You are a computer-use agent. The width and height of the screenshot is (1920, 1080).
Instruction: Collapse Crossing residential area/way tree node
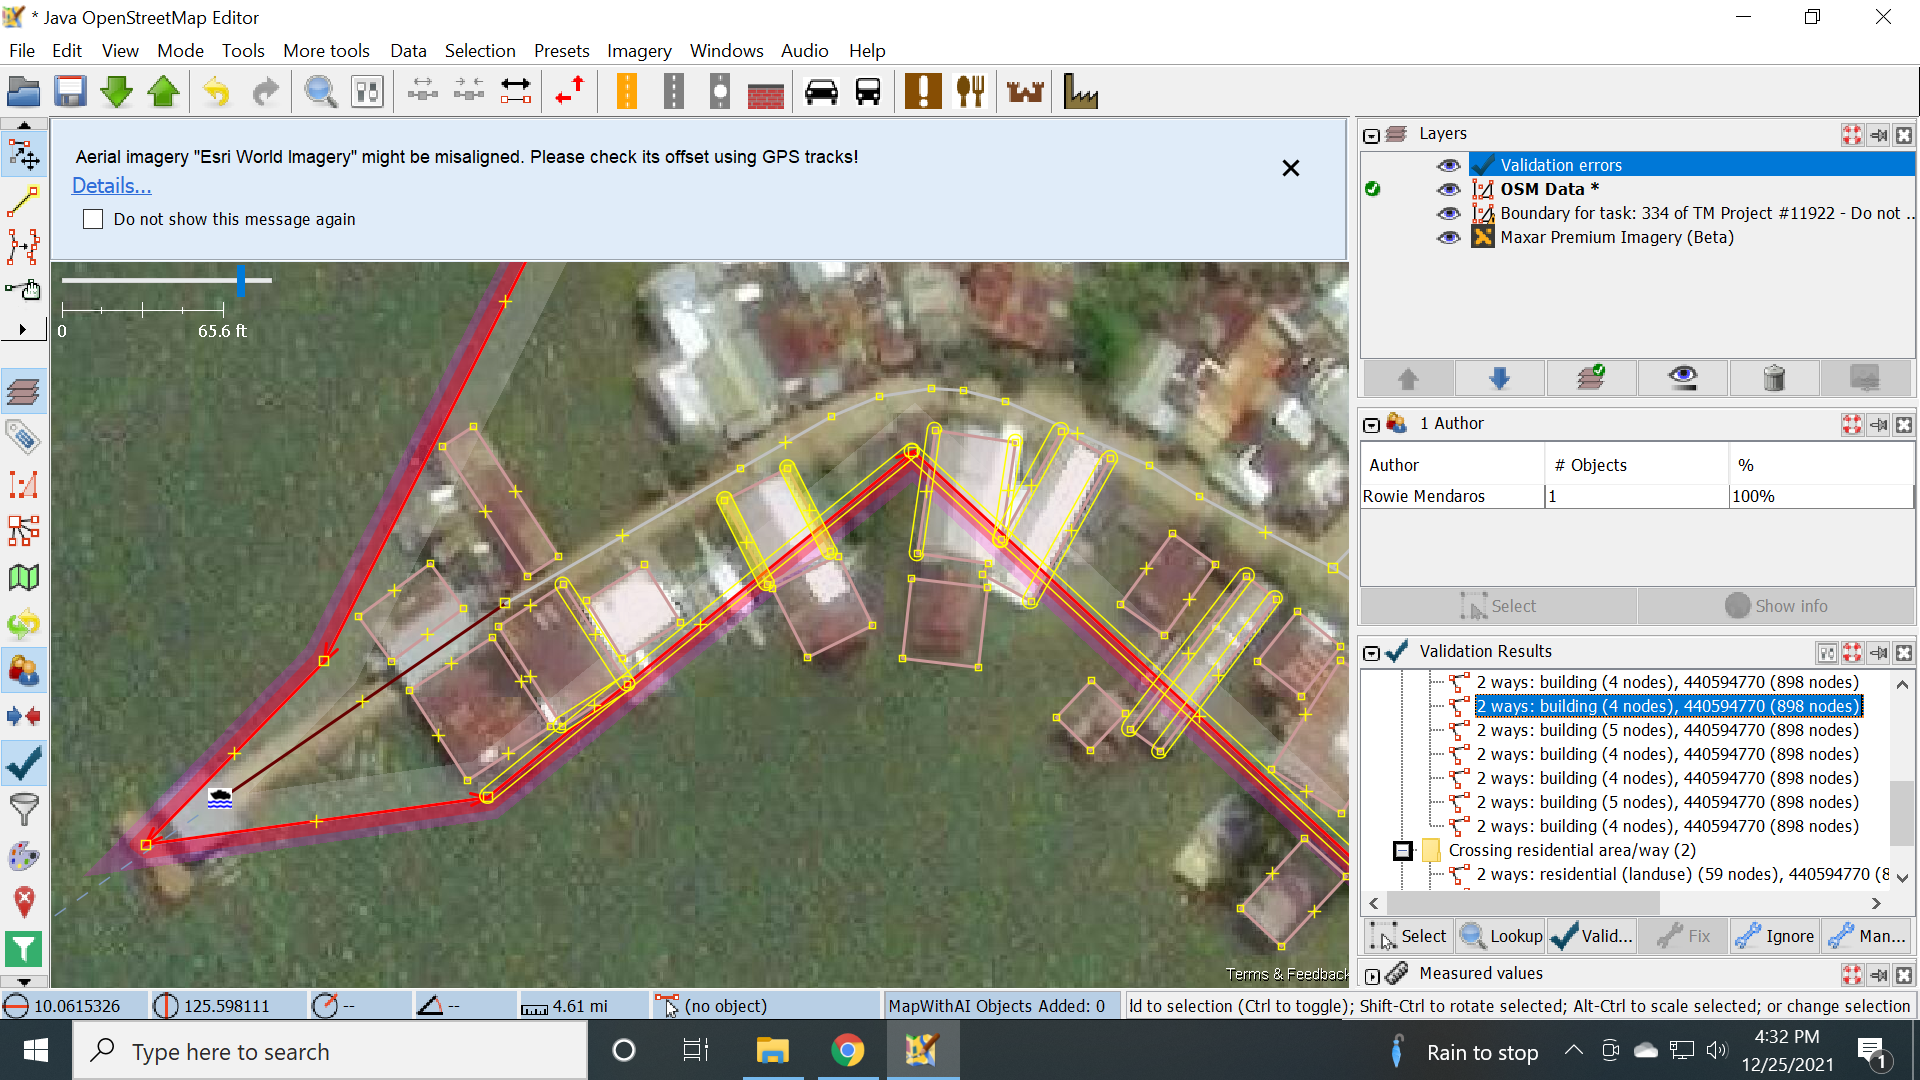point(1402,850)
